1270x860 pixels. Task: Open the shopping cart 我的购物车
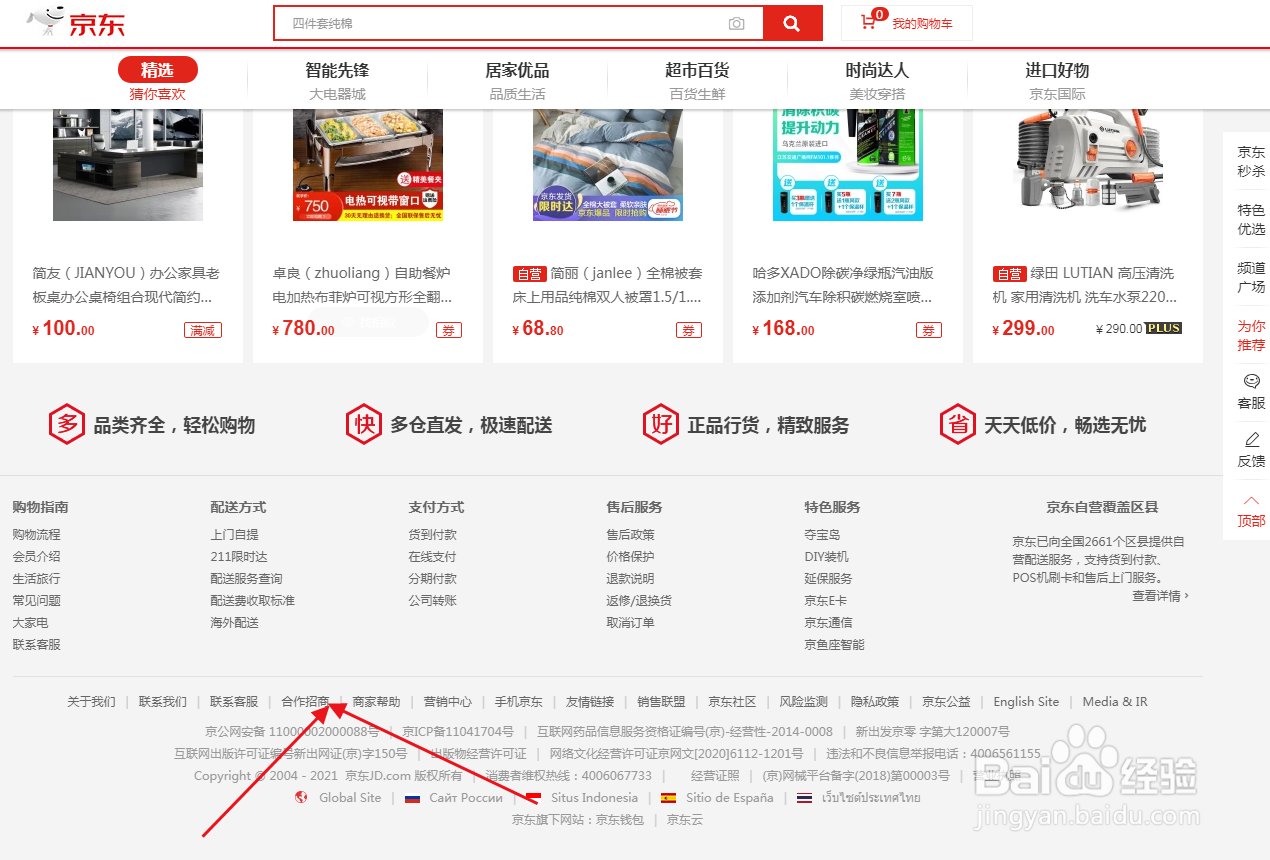click(906, 22)
